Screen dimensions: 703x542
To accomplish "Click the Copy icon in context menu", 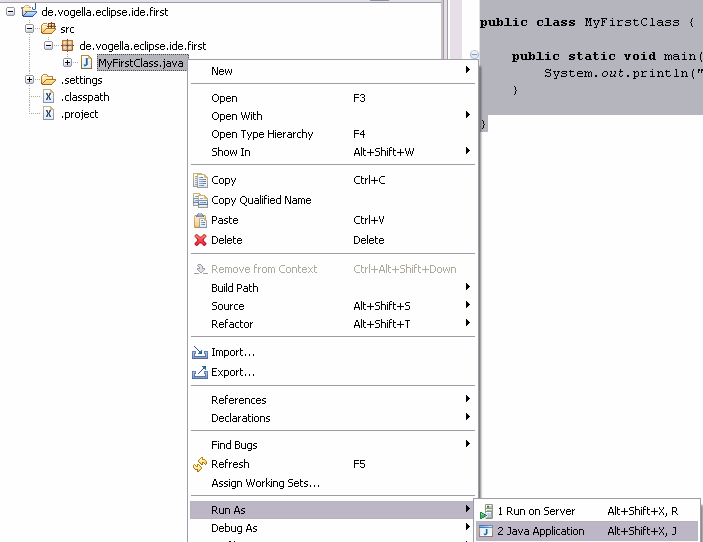I will tap(199, 181).
